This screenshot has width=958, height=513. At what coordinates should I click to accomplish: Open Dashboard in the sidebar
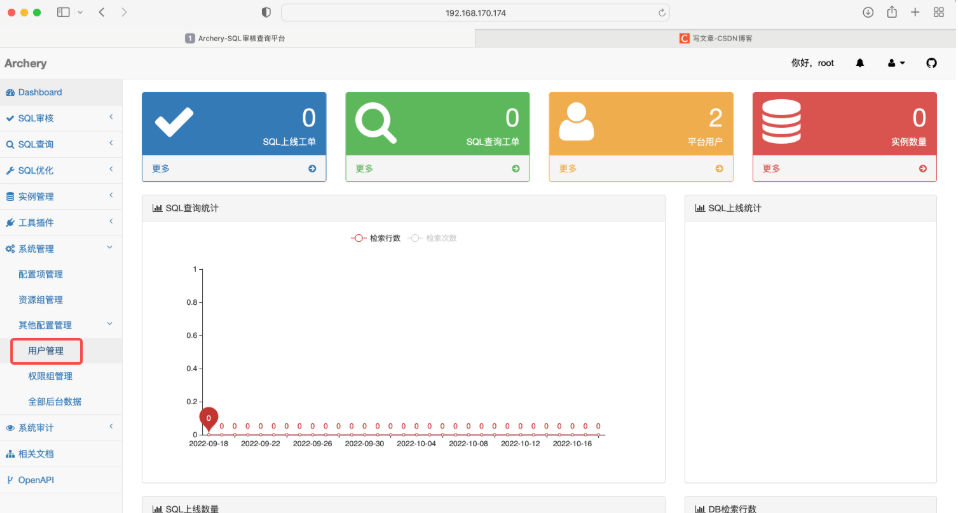pos(61,92)
